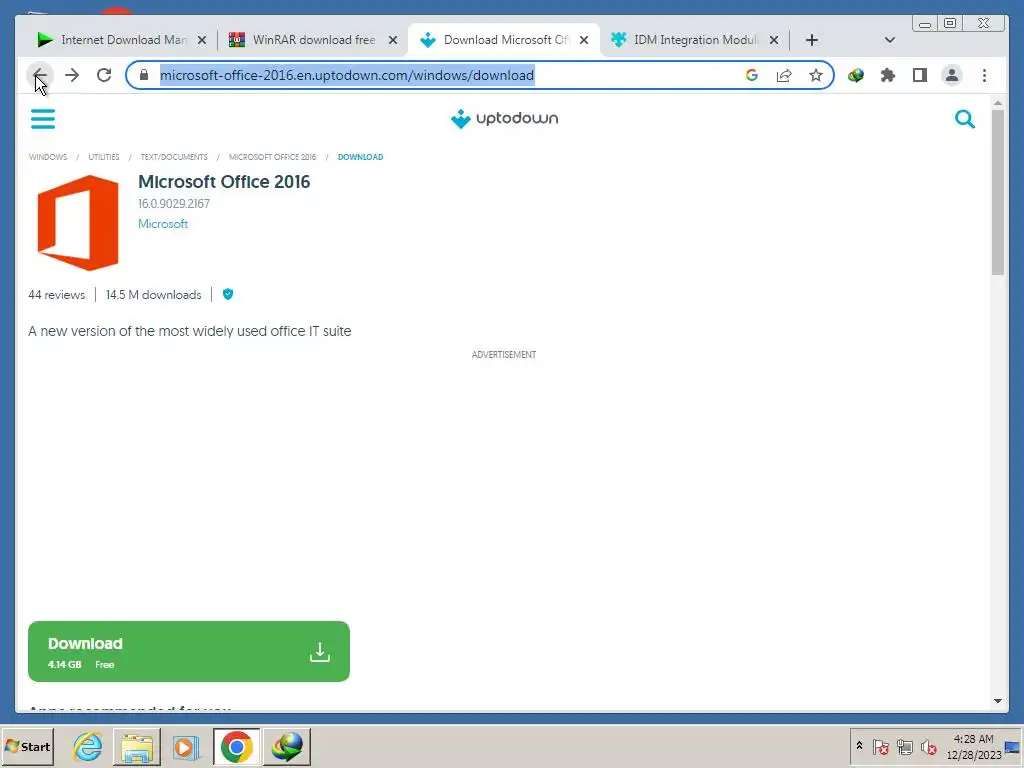This screenshot has width=1024, height=768.
Task: Click the Microsoft Office 2016 heading
Action: [224, 182]
